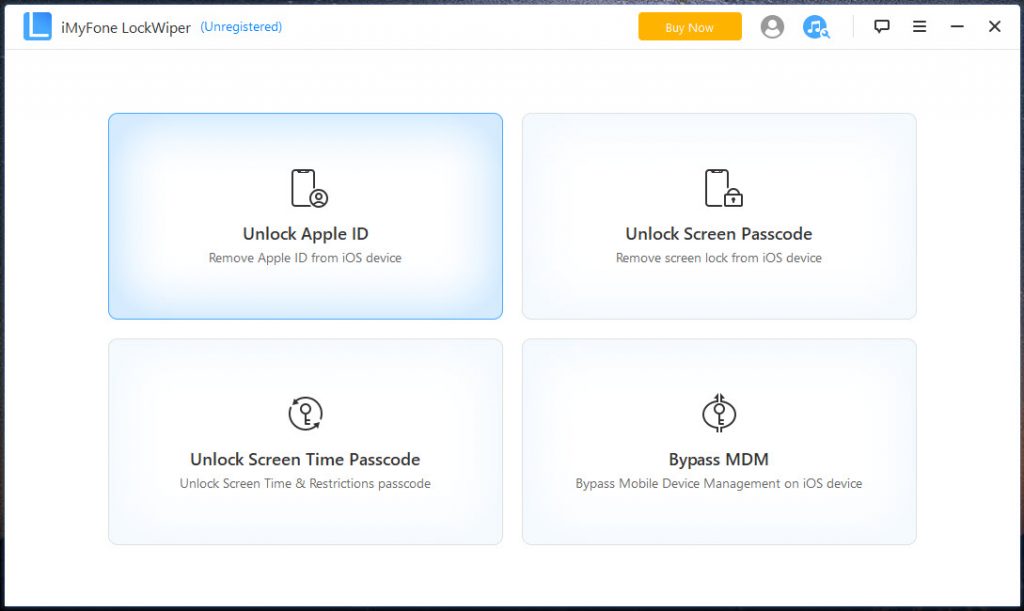The image size is (1024, 611).
Task: Click the music search icon in title bar
Action: (816, 27)
